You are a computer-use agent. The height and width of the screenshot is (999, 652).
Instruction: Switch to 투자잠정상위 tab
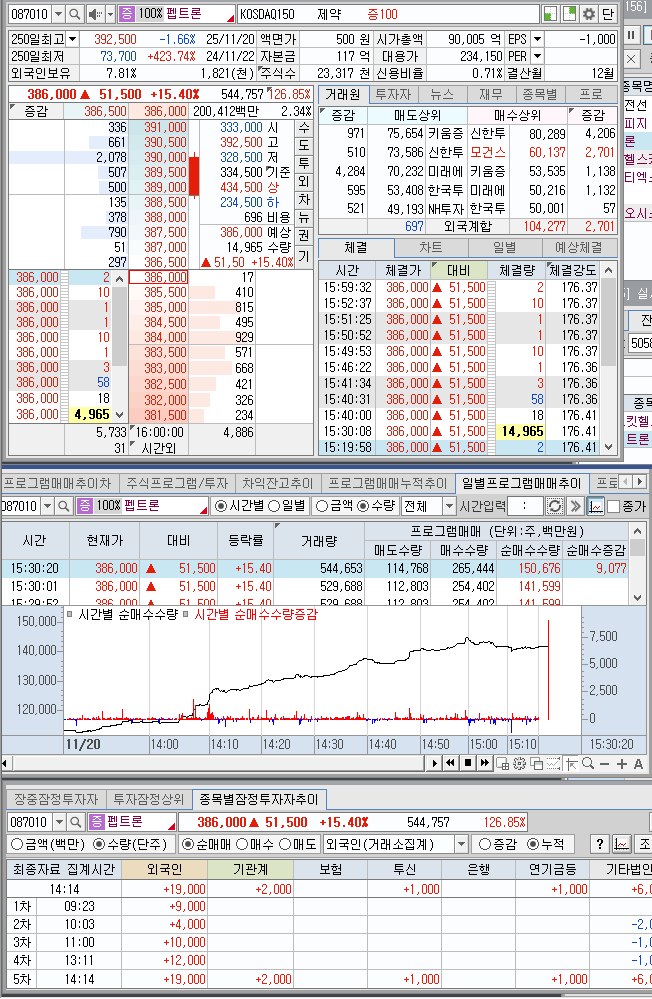pos(148,799)
